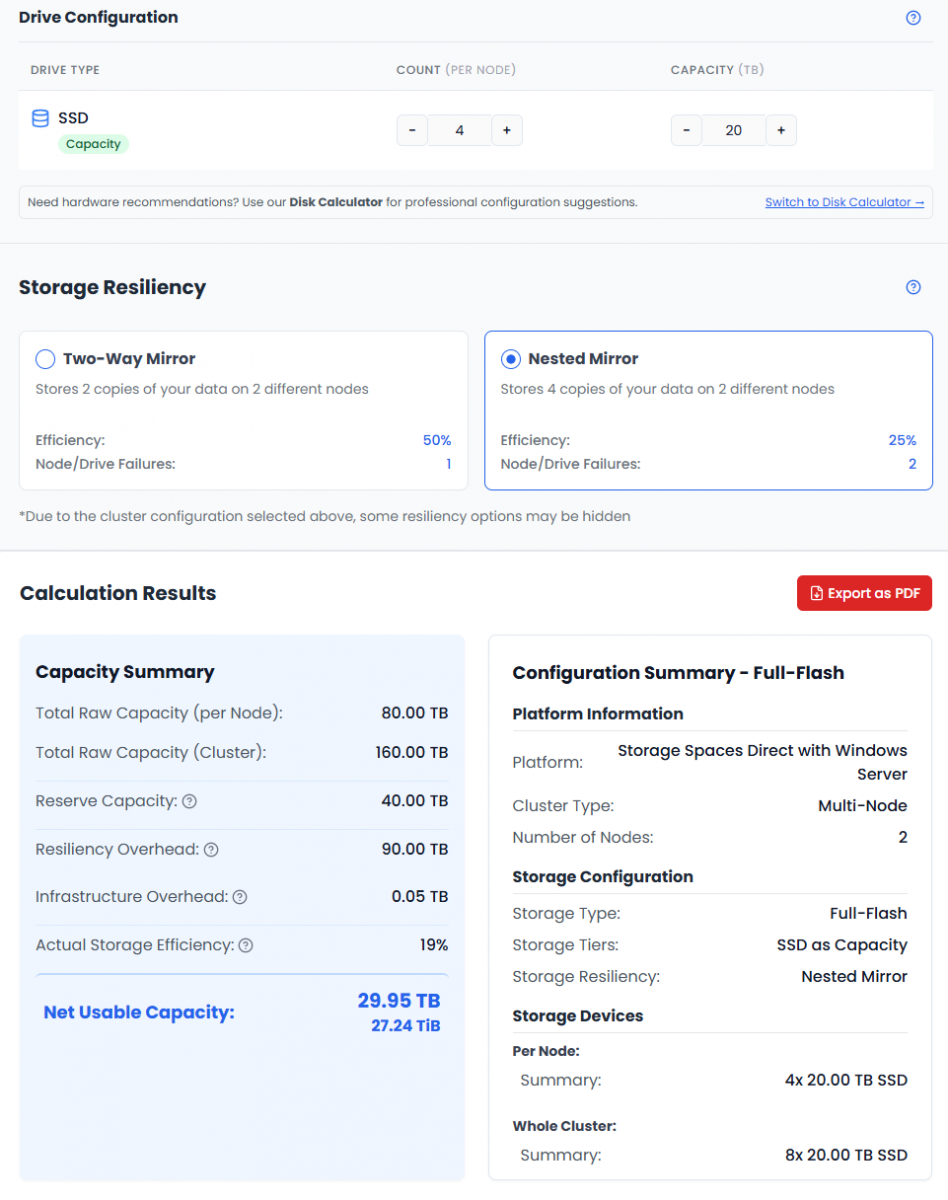This screenshot has height=1200, width=948.
Task: Decrease the SSD capacity in TB
Action: [686, 131]
